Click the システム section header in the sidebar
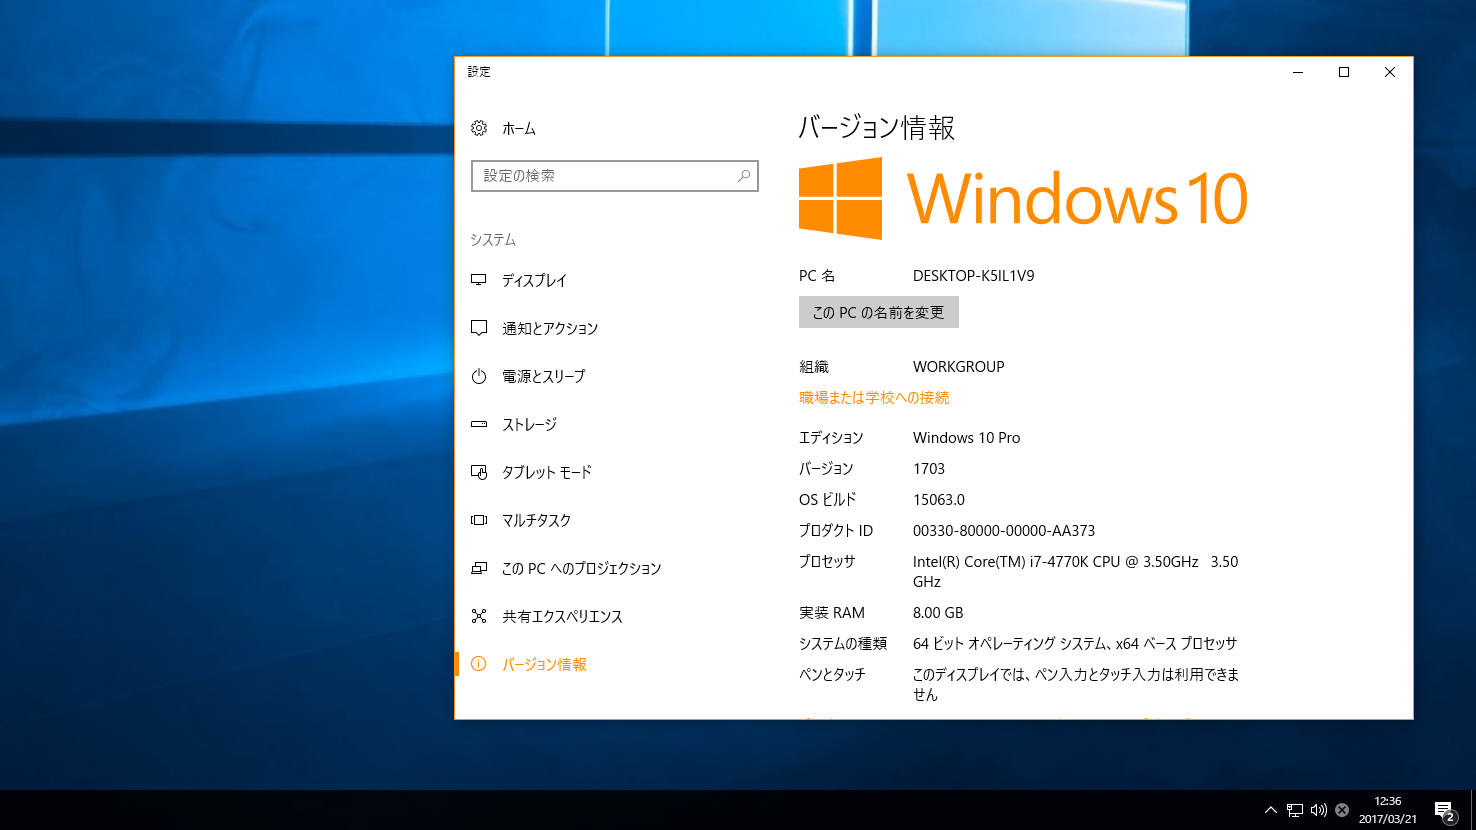The width and height of the screenshot is (1476, 830). (493, 240)
